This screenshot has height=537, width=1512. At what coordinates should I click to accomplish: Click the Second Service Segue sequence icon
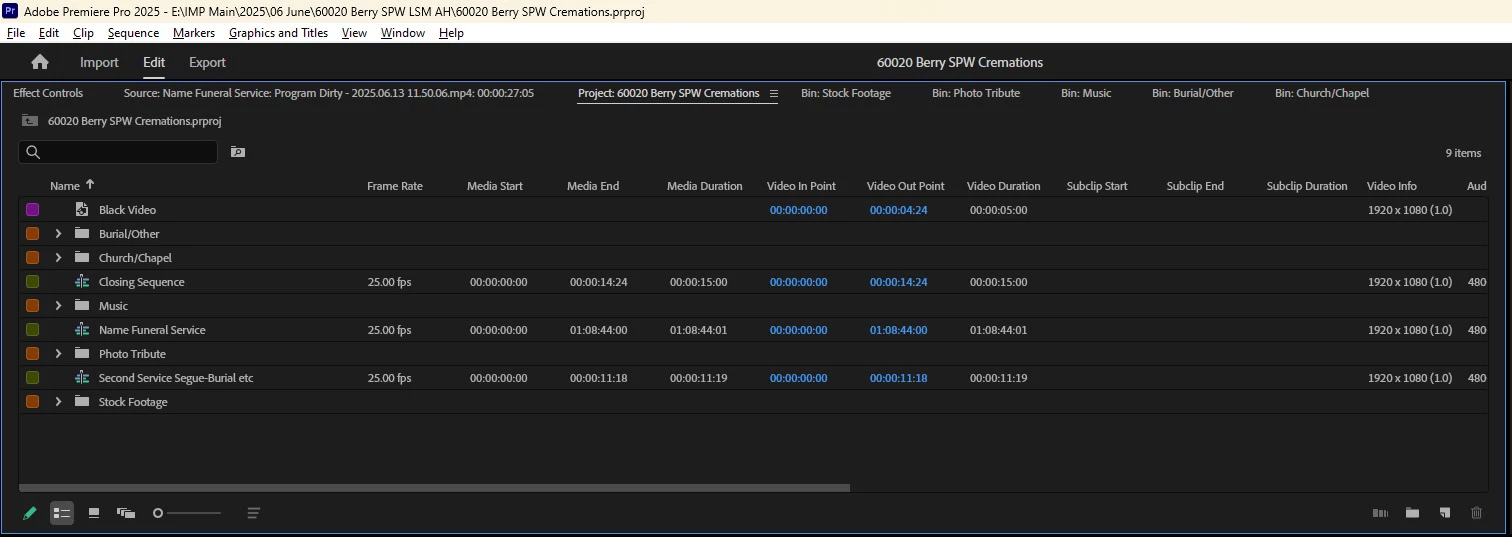tap(82, 378)
